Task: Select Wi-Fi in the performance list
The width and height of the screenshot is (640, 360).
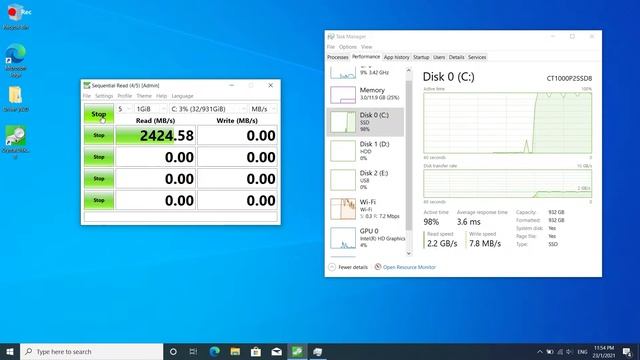Action: [x=365, y=209]
